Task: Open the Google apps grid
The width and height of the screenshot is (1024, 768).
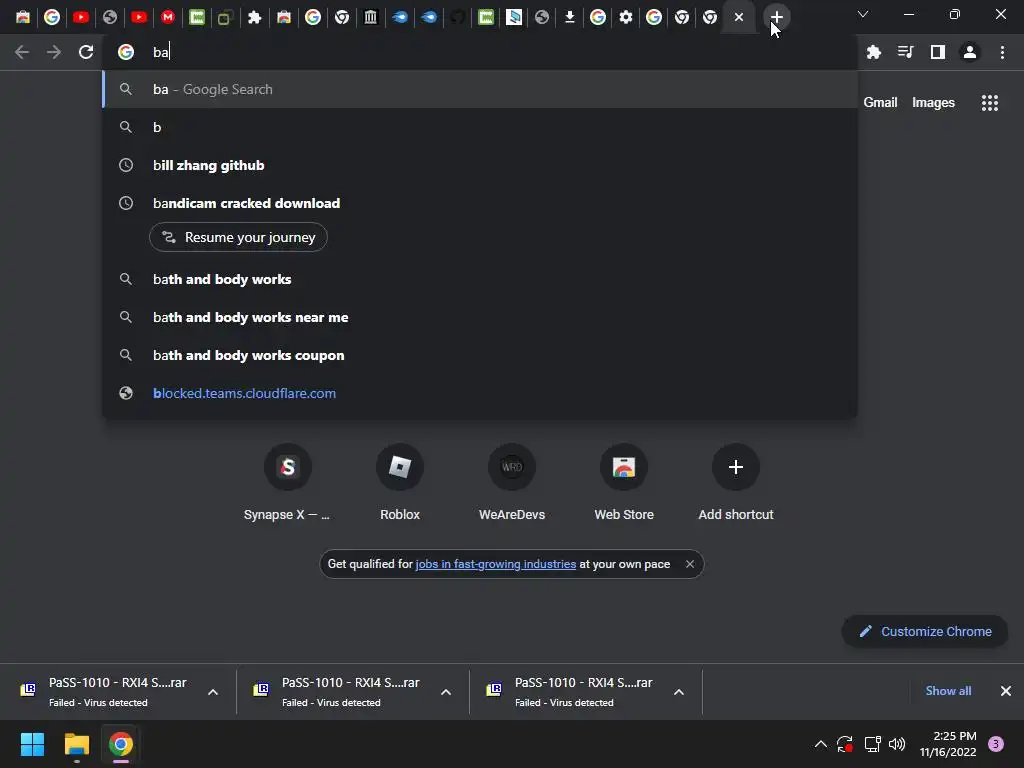Action: 990,103
